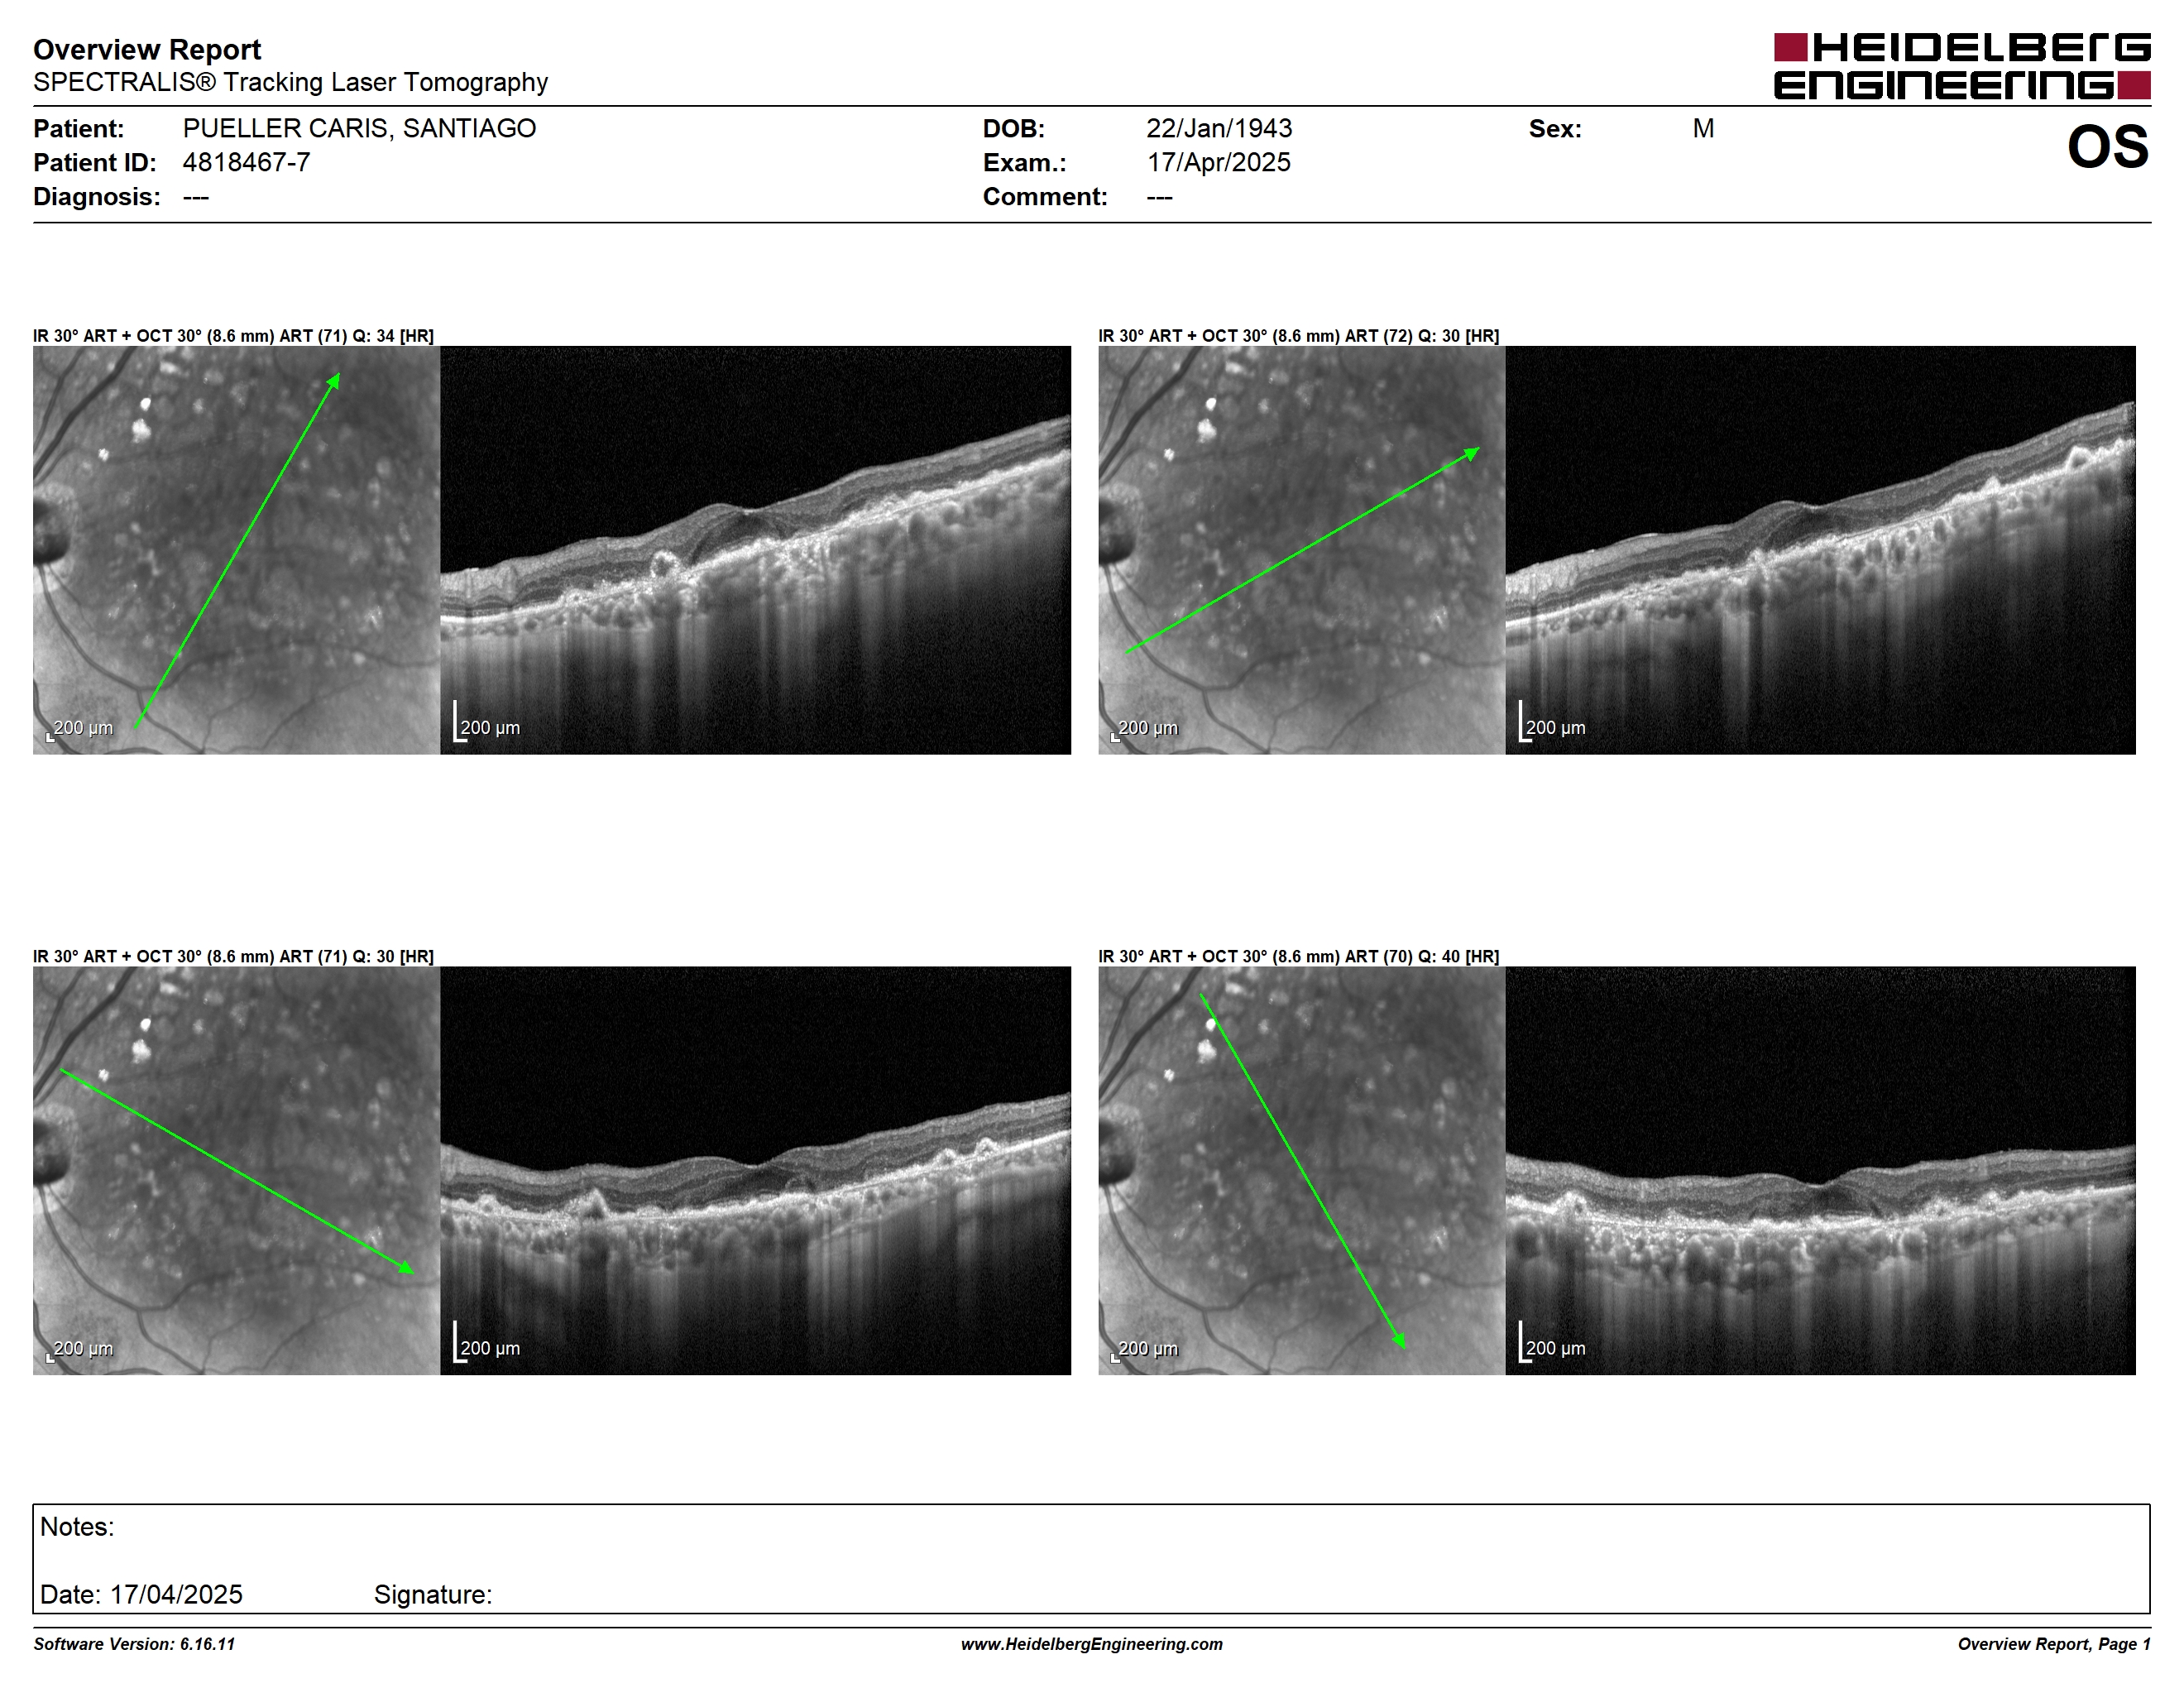Open the bottom-right OCT cross-section scan
2184x1688 pixels.
pyautogui.click(x=1820, y=1170)
